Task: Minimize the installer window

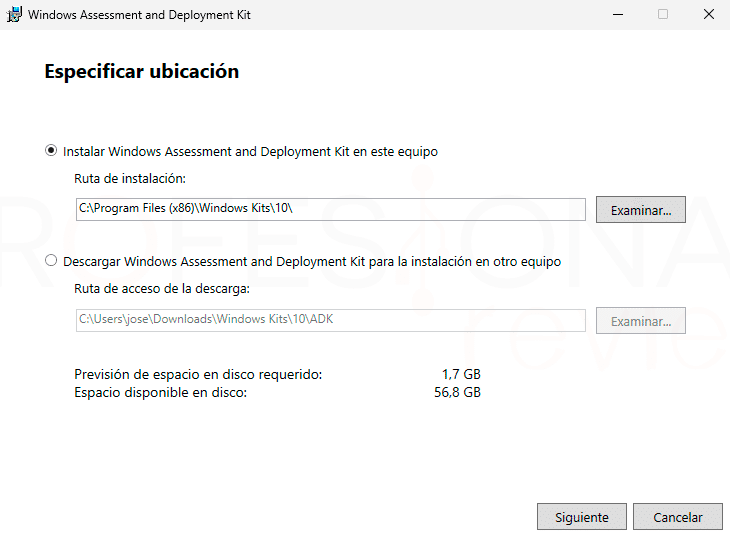Action: pos(618,14)
